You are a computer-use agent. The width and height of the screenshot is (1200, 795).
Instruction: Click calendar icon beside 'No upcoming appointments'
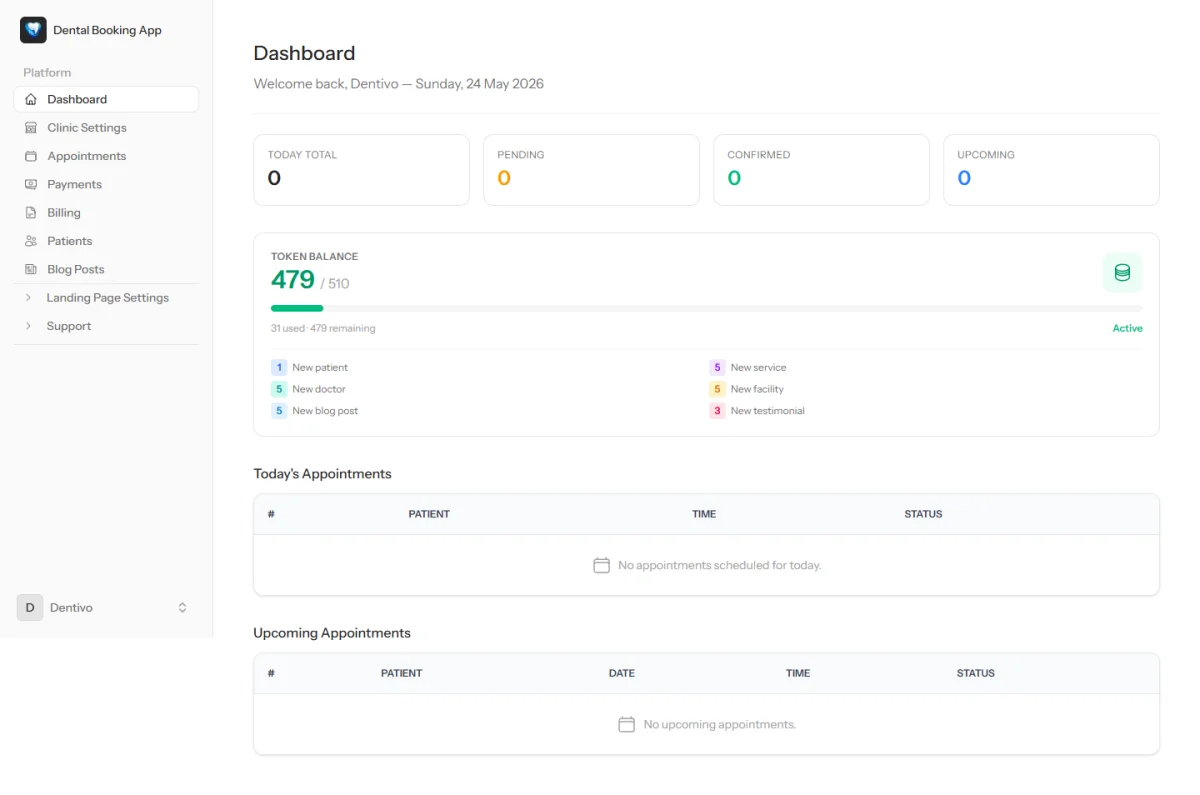(626, 724)
